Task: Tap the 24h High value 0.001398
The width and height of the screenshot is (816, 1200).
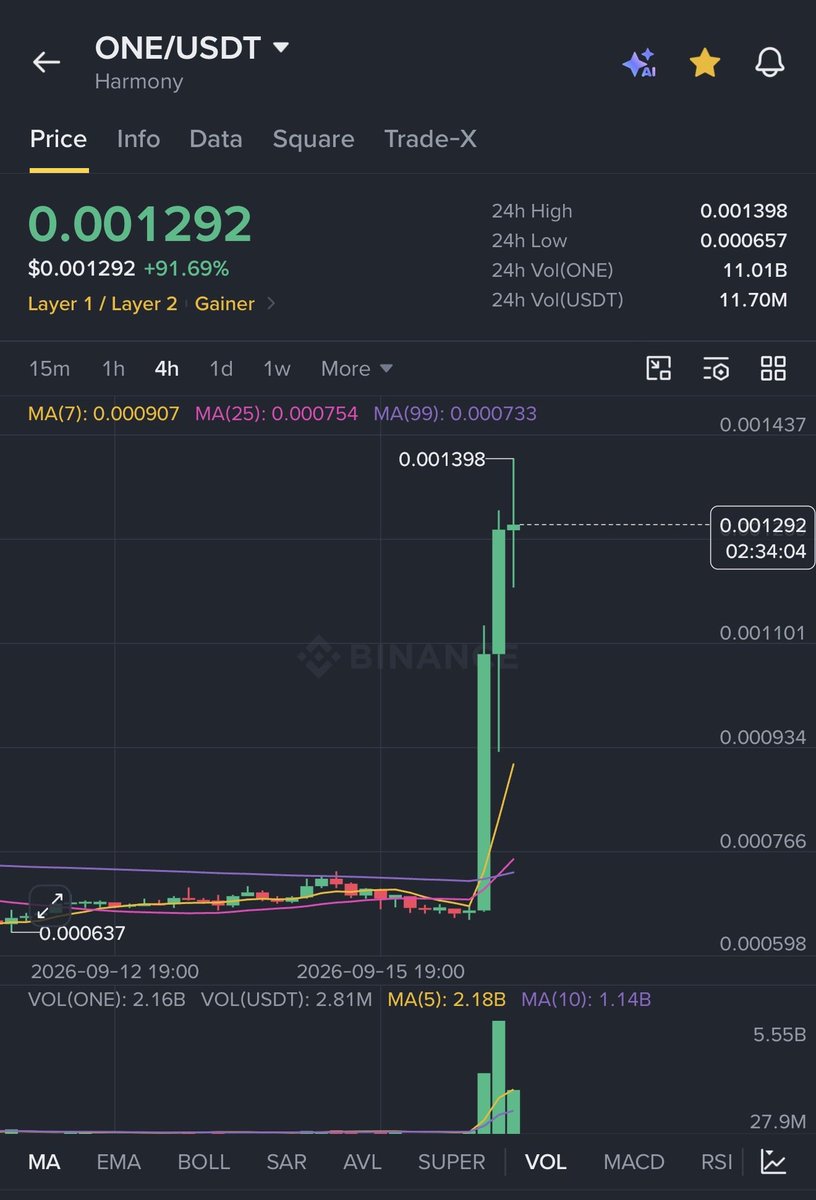Action: click(744, 211)
